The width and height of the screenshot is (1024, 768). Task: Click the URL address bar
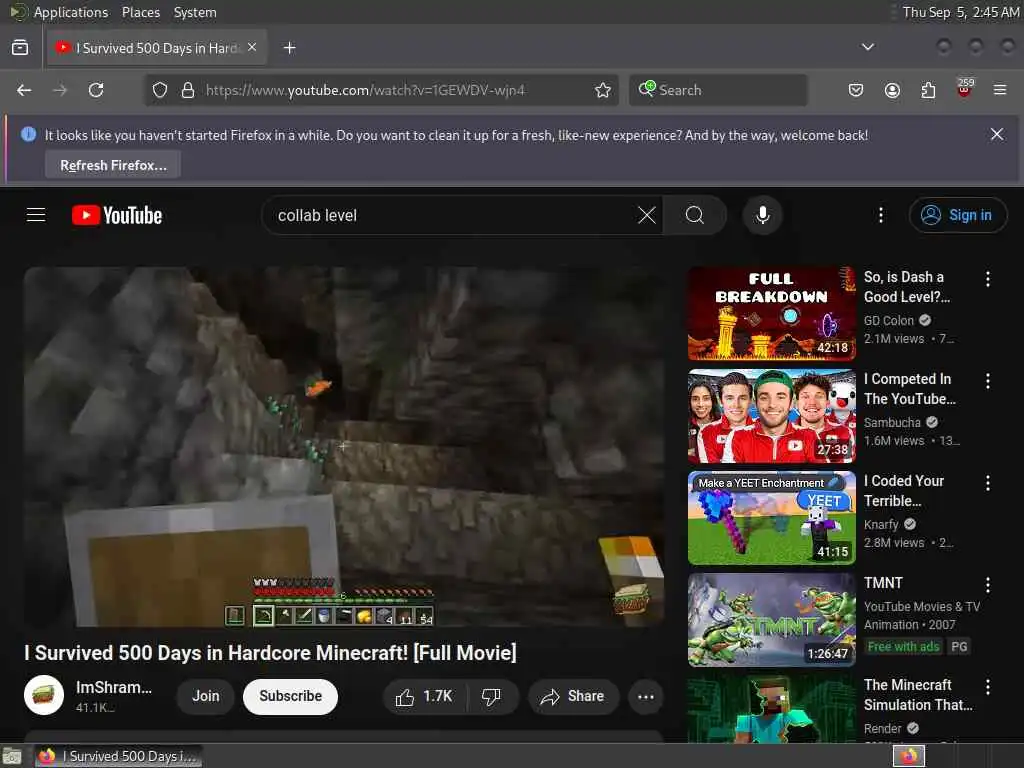pos(381,90)
